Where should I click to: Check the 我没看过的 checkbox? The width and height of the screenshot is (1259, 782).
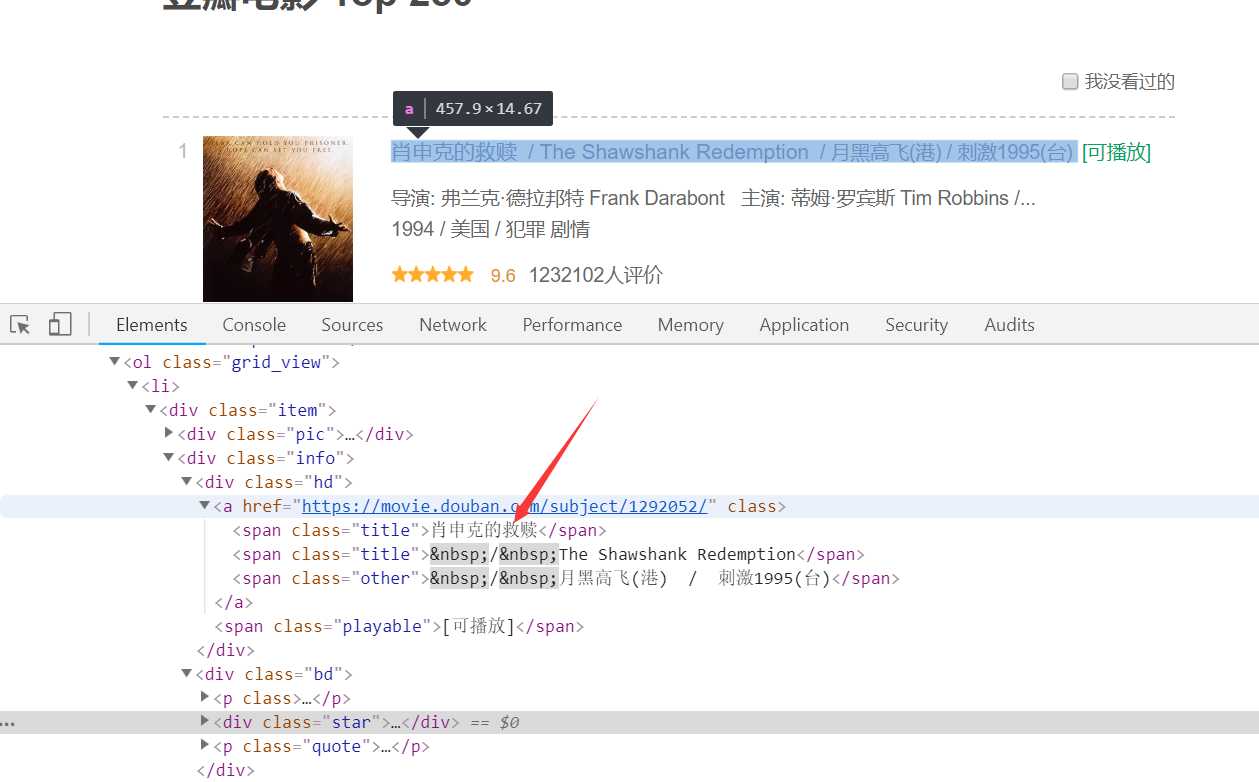[x=1070, y=81]
